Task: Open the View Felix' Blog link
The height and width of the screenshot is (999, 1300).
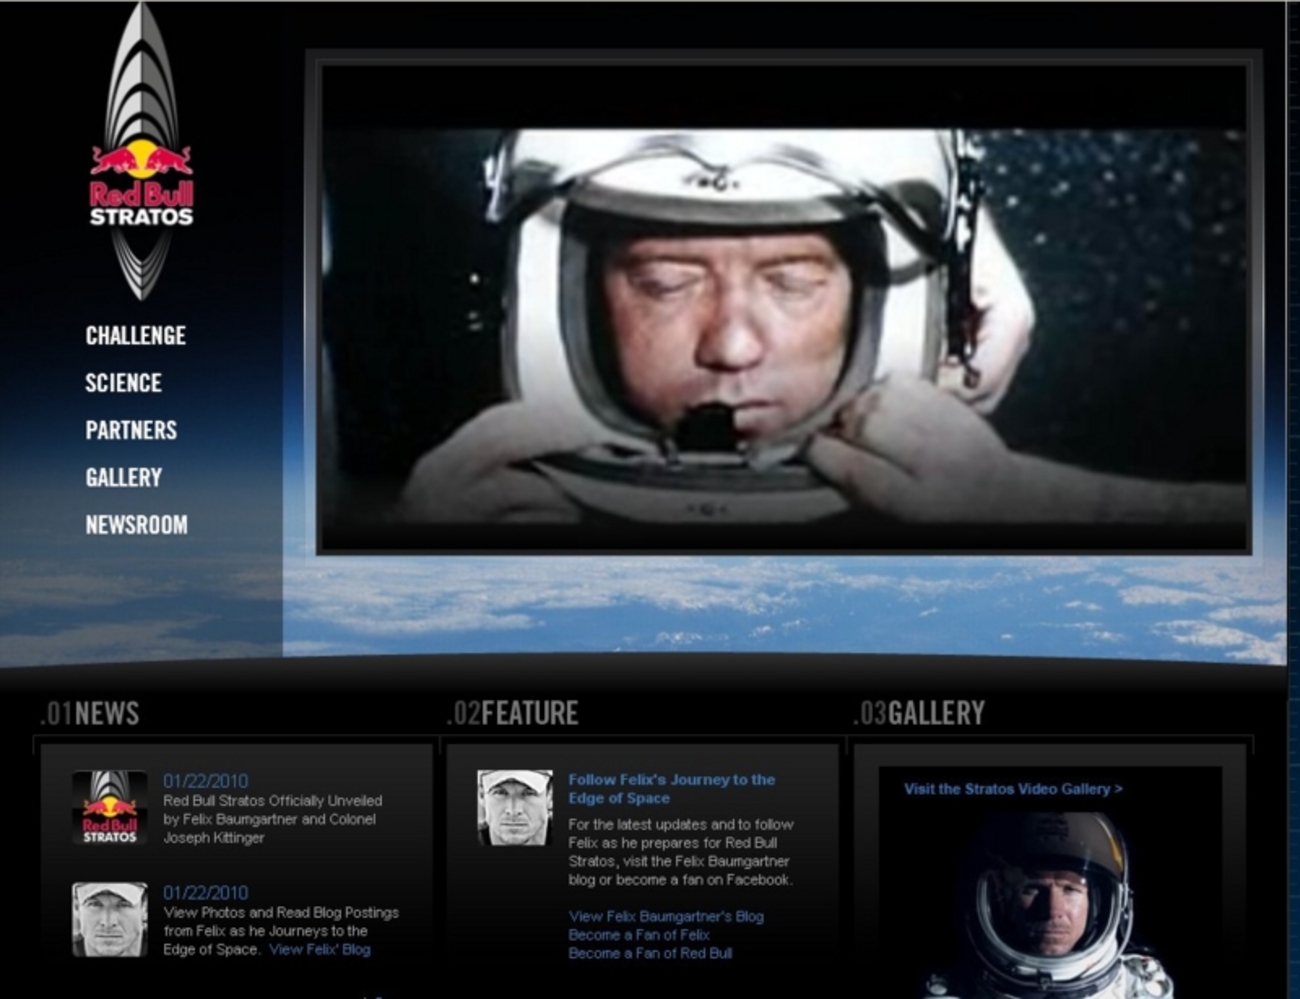Action: point(319,949)
